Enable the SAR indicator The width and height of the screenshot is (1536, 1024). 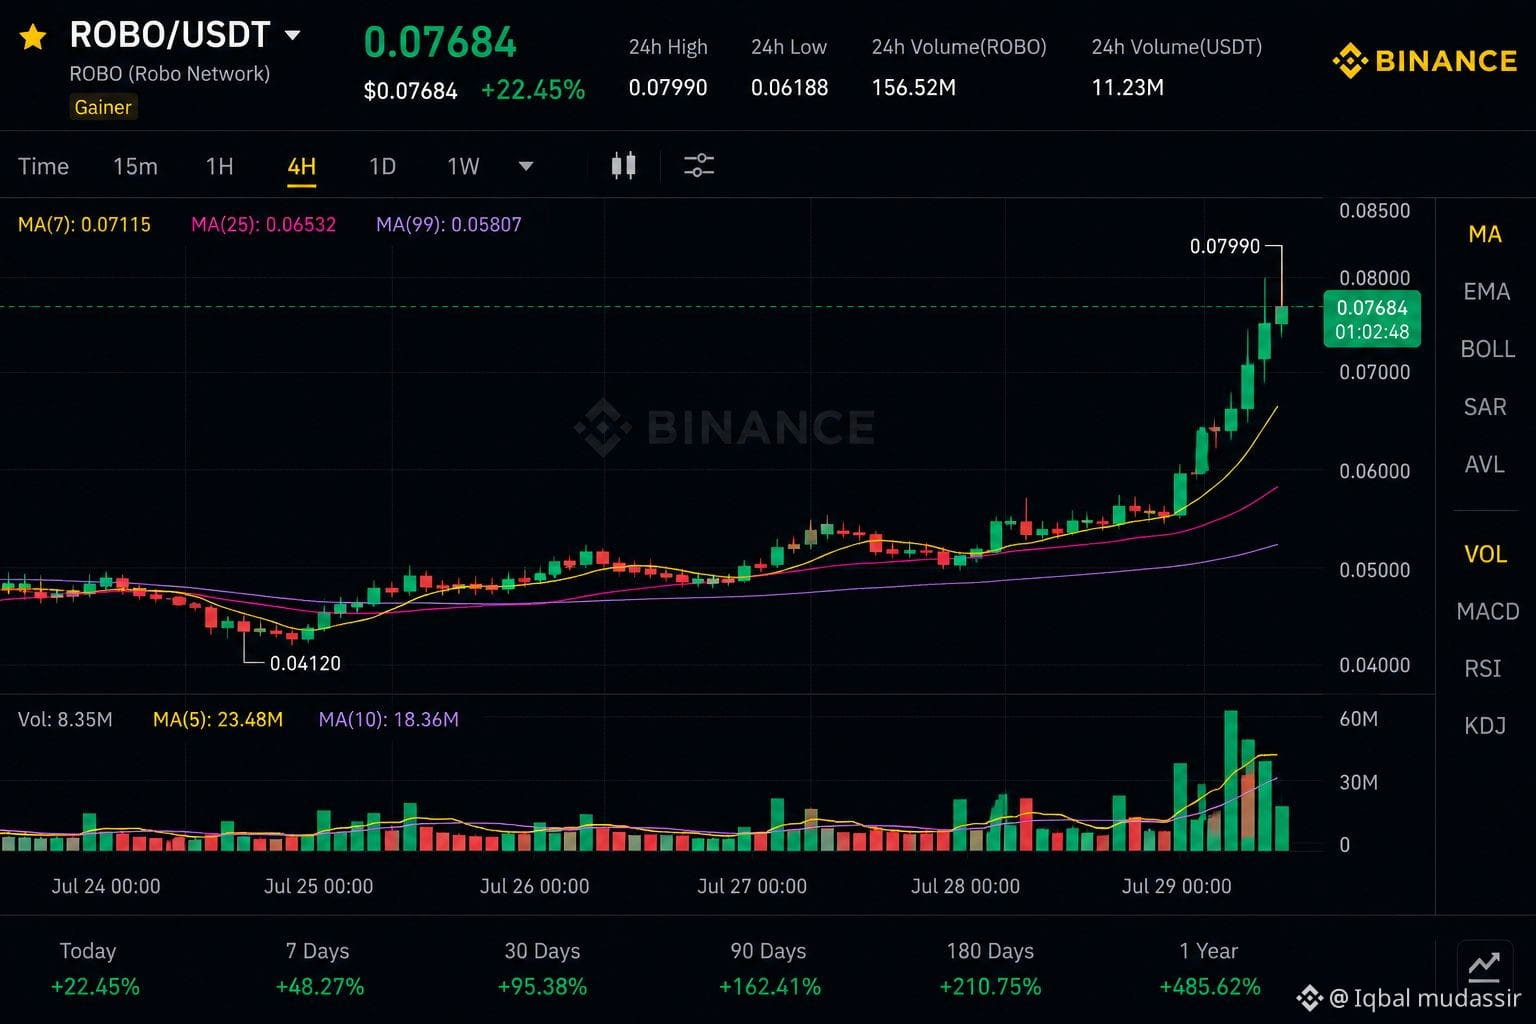[x=1485, y=407]
